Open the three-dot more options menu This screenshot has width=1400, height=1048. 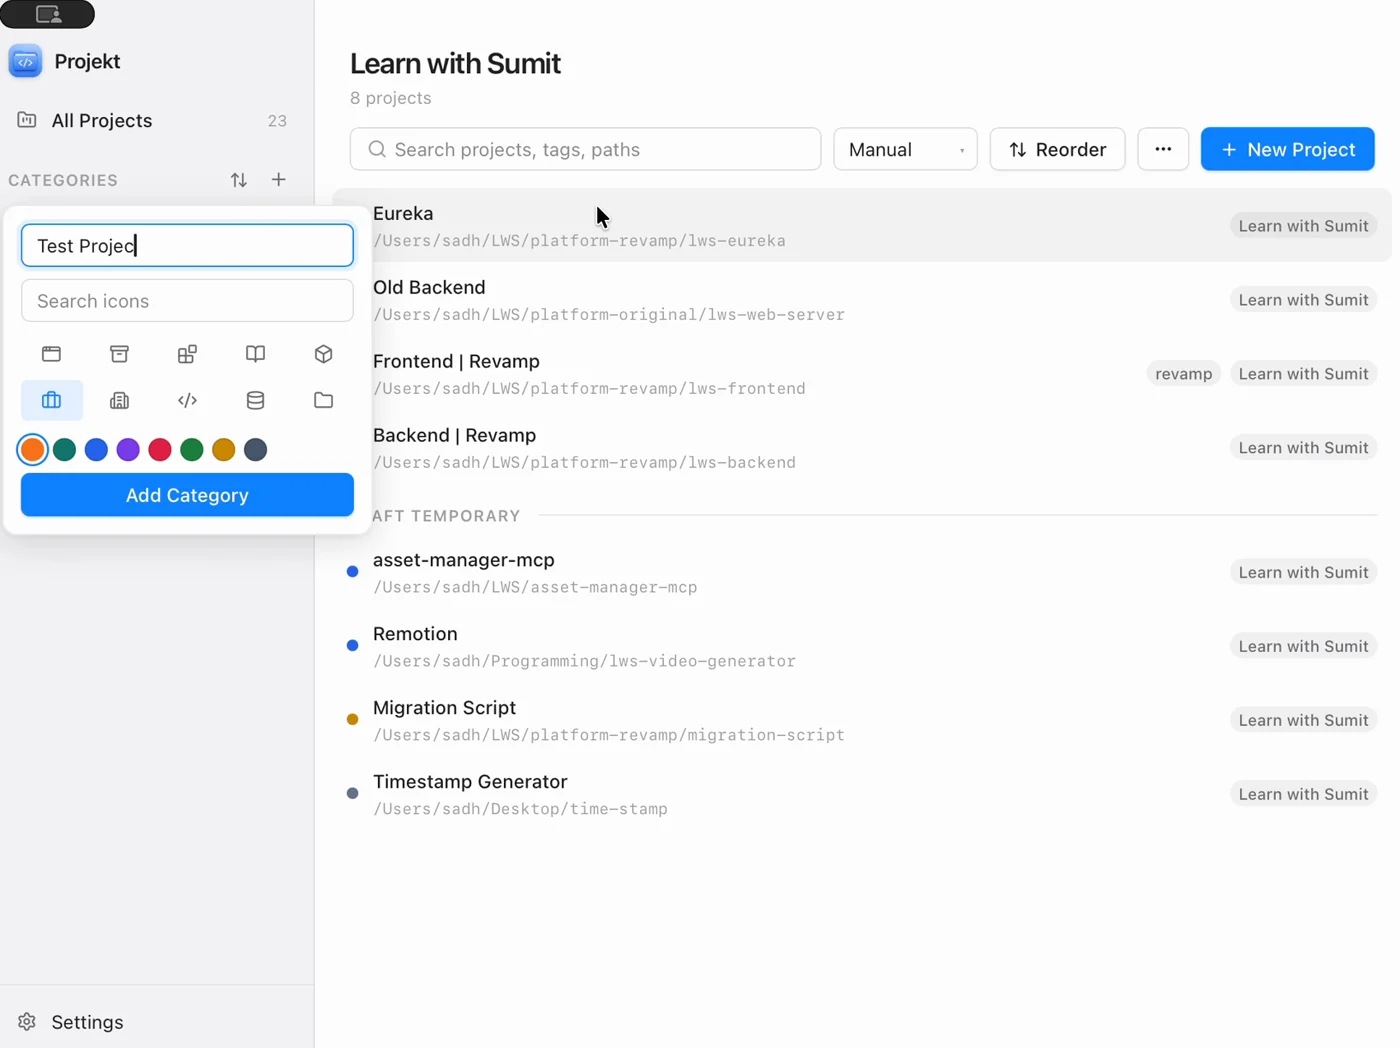[x=1163, y=149]
